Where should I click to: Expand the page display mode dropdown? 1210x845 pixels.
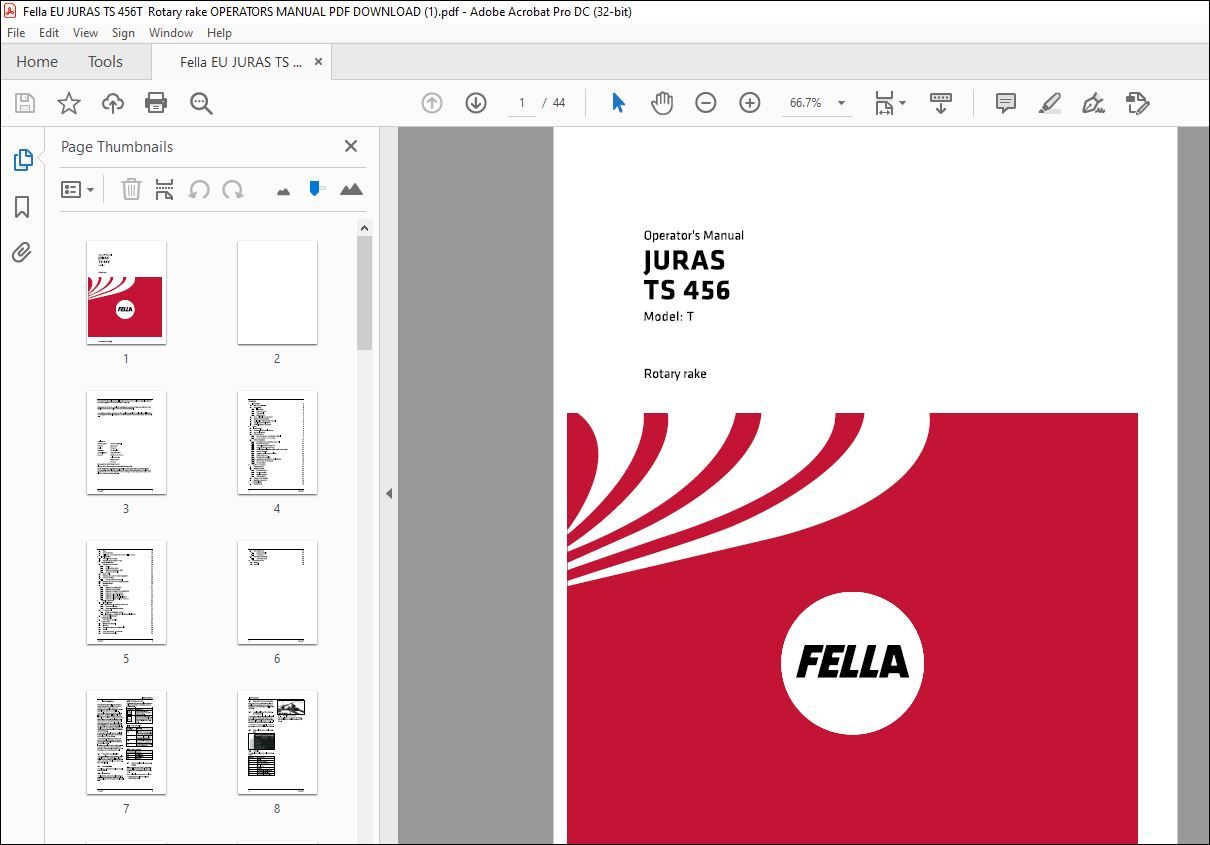[x=901, y=102]
